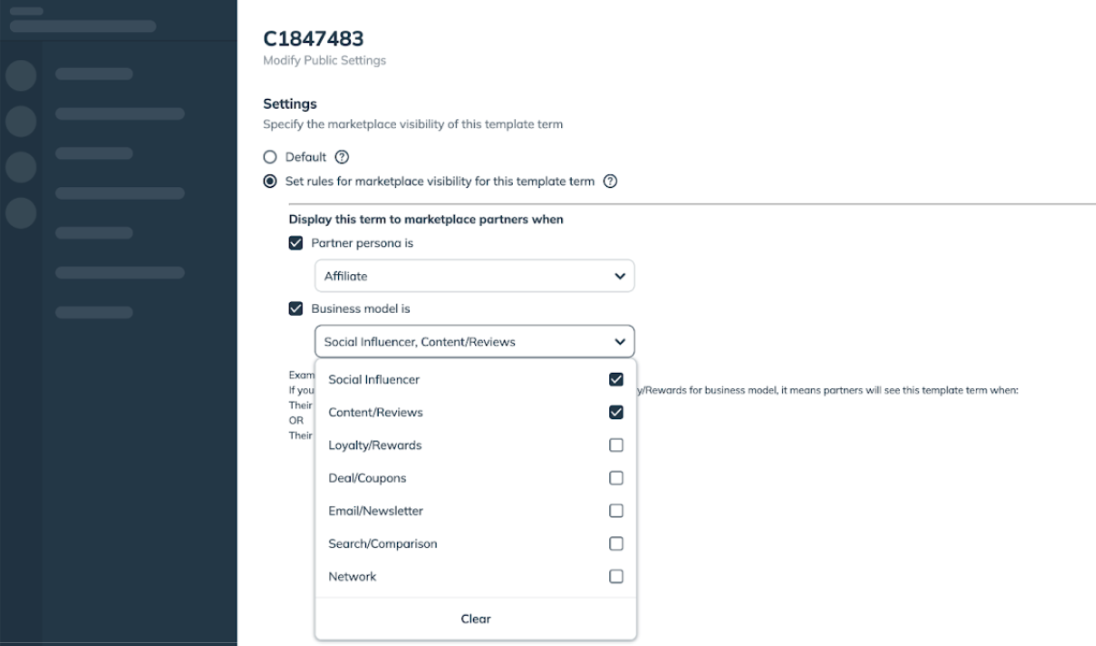Check the Email/Newsletter option

[616, 511]
